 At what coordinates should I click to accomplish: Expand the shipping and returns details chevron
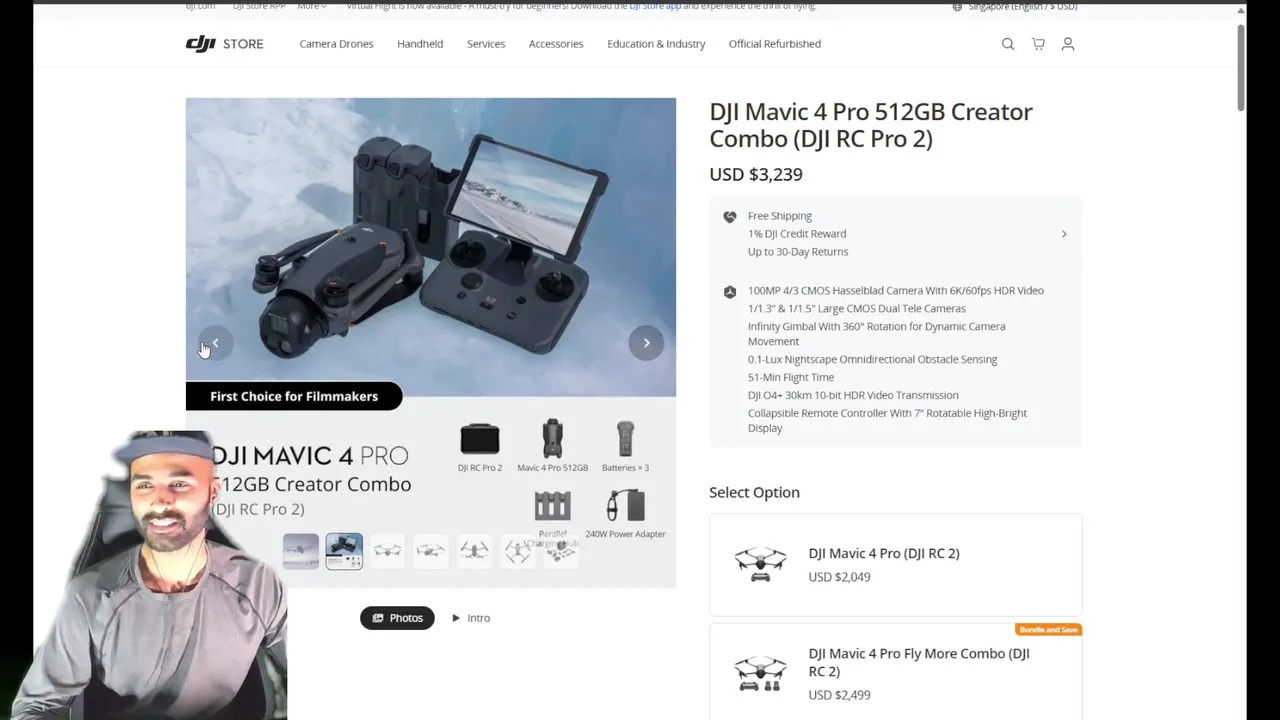[x=1064, y=234]
